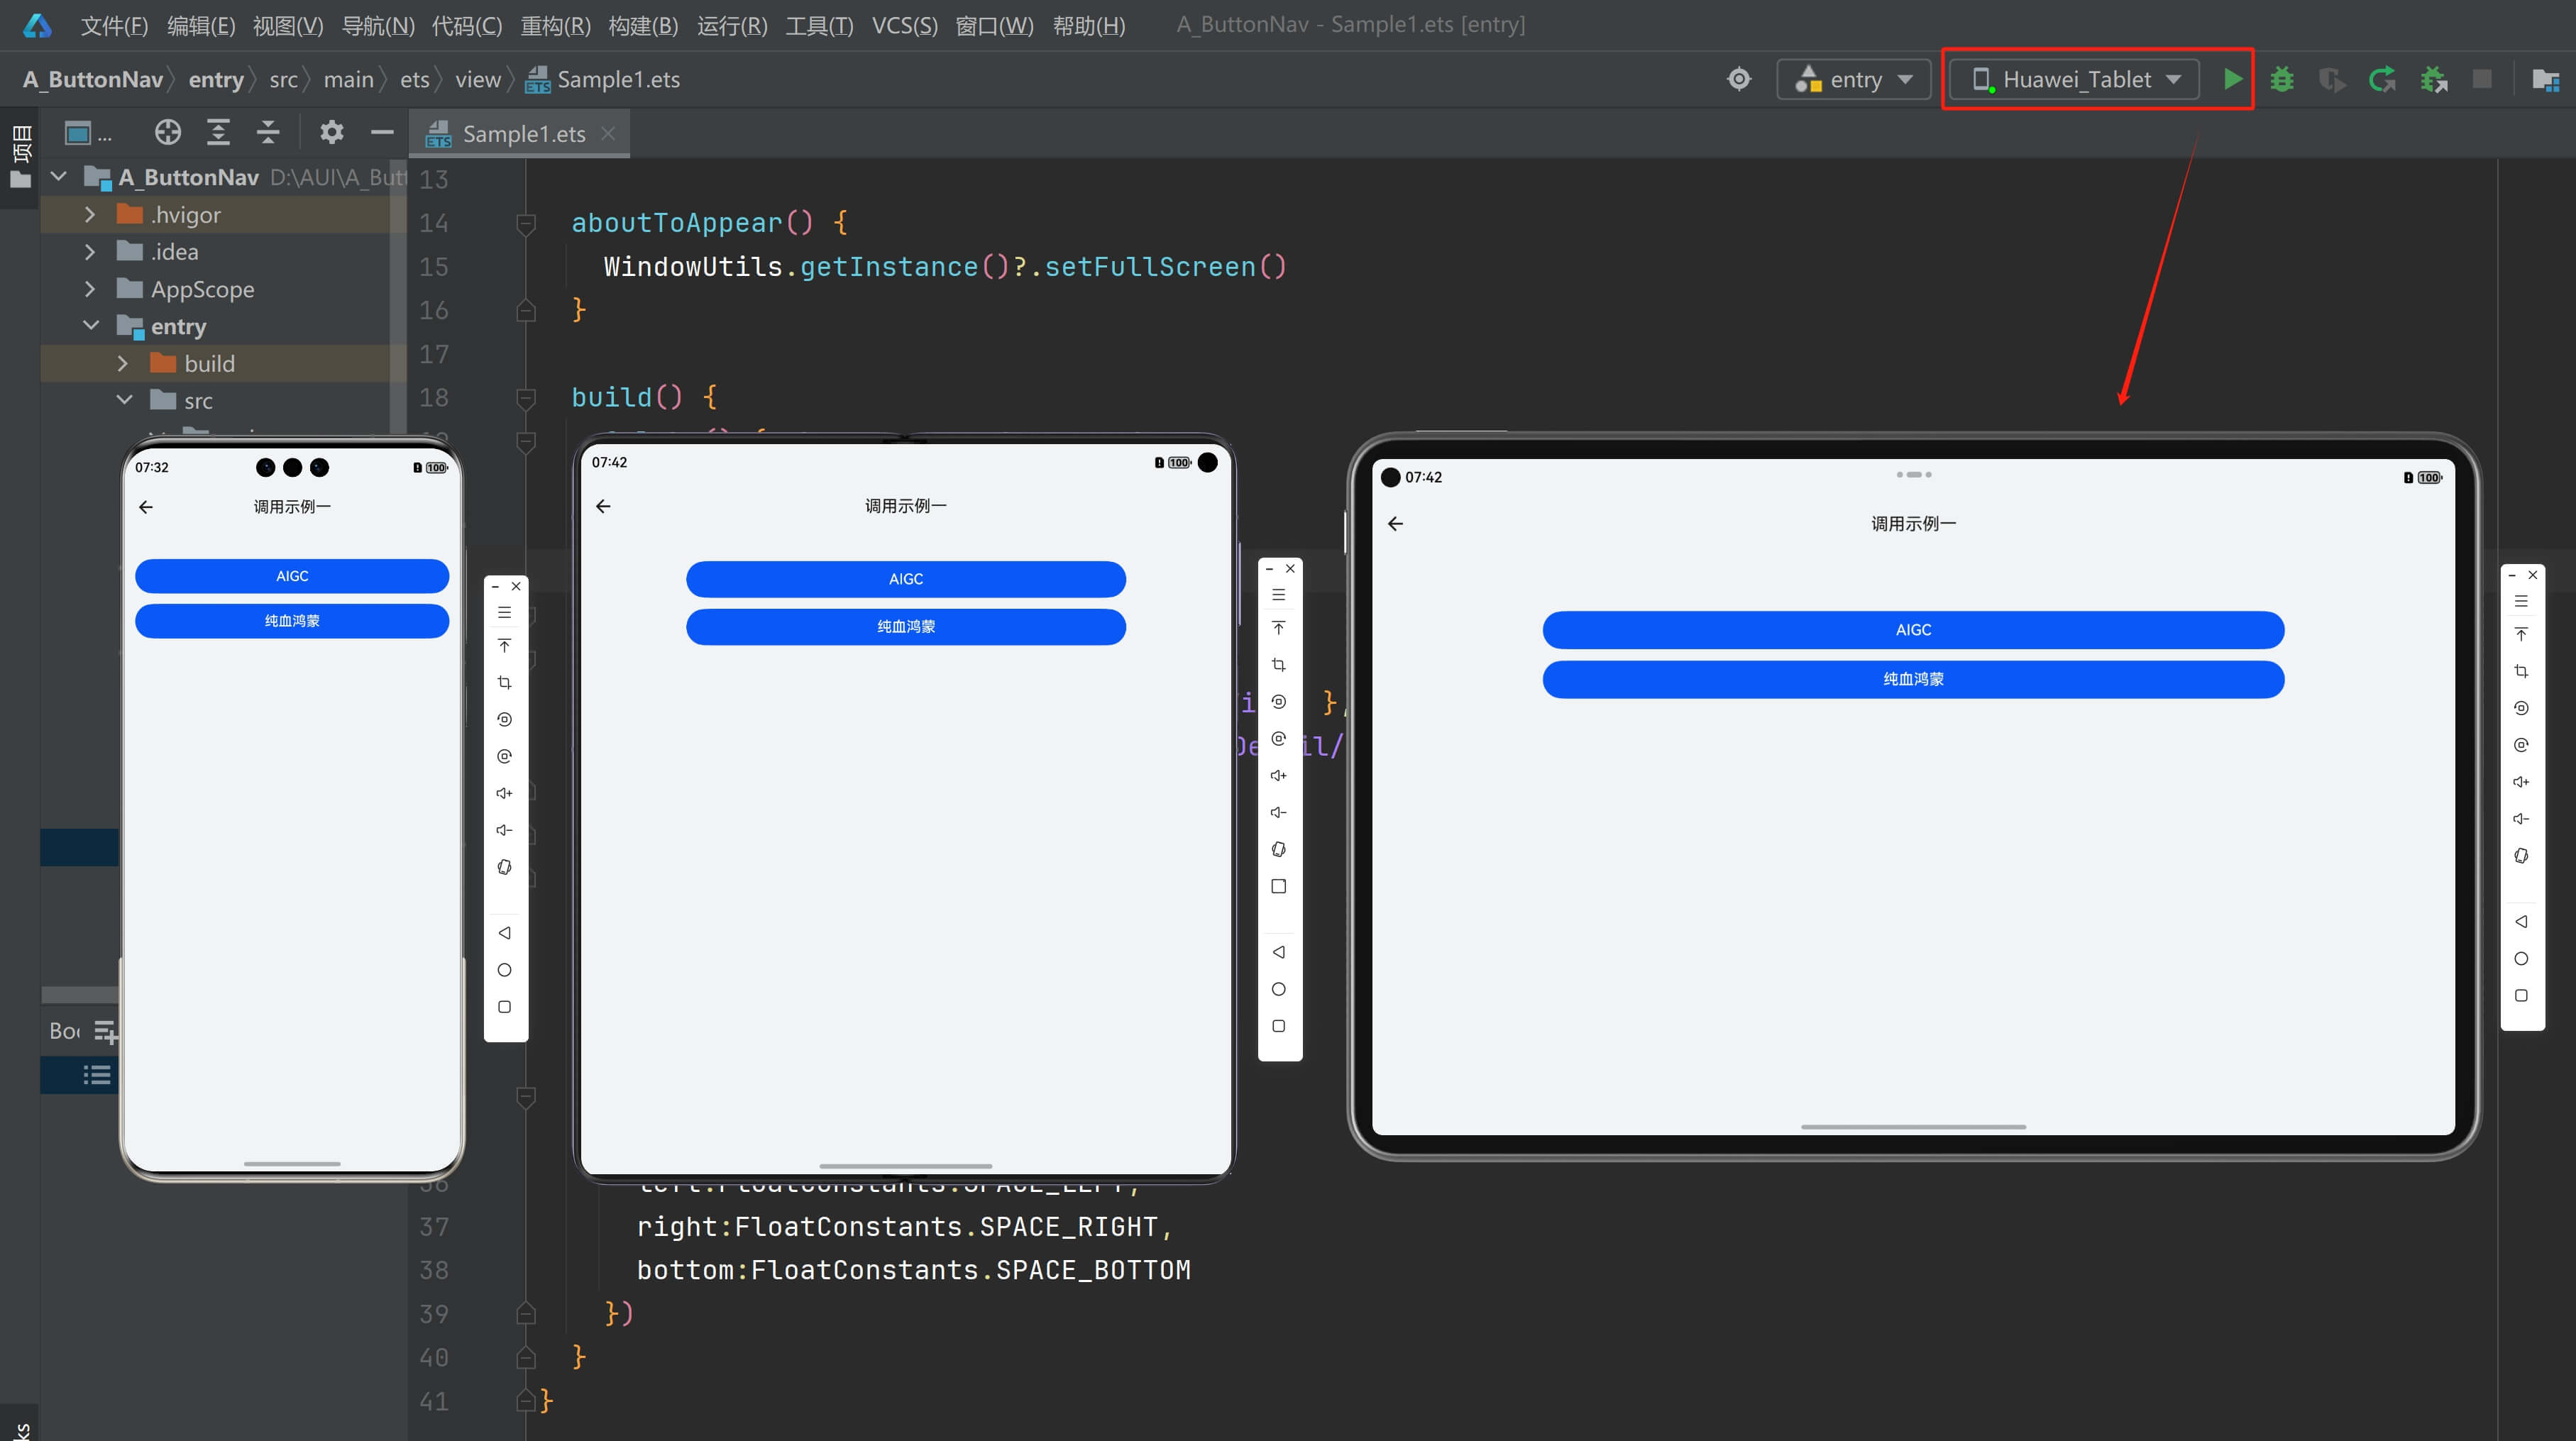
Task: Click back arrow in tablet emulator
Action: [1396, 524]
